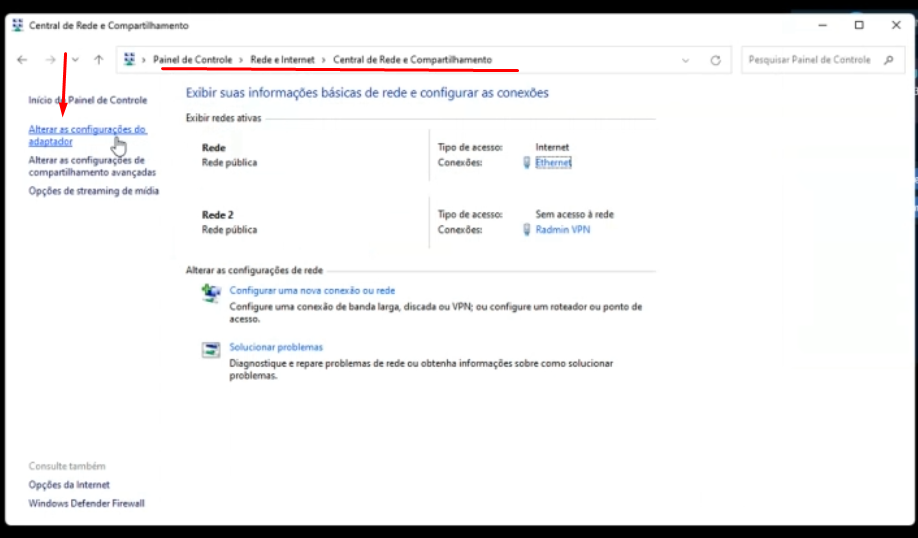Click the Control Panel icon in address bar
Viewport: 918px width, 538px height.
(130, 60)
